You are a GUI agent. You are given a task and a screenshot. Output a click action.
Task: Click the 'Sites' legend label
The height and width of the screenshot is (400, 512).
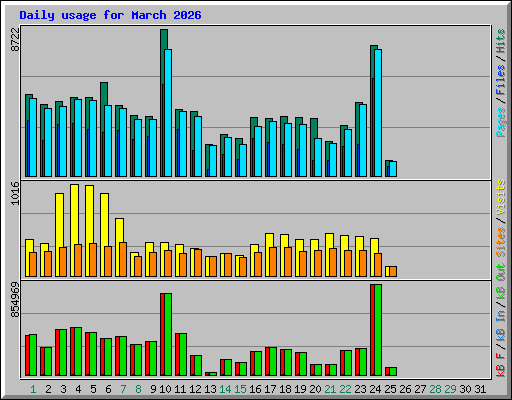(501, 242)
